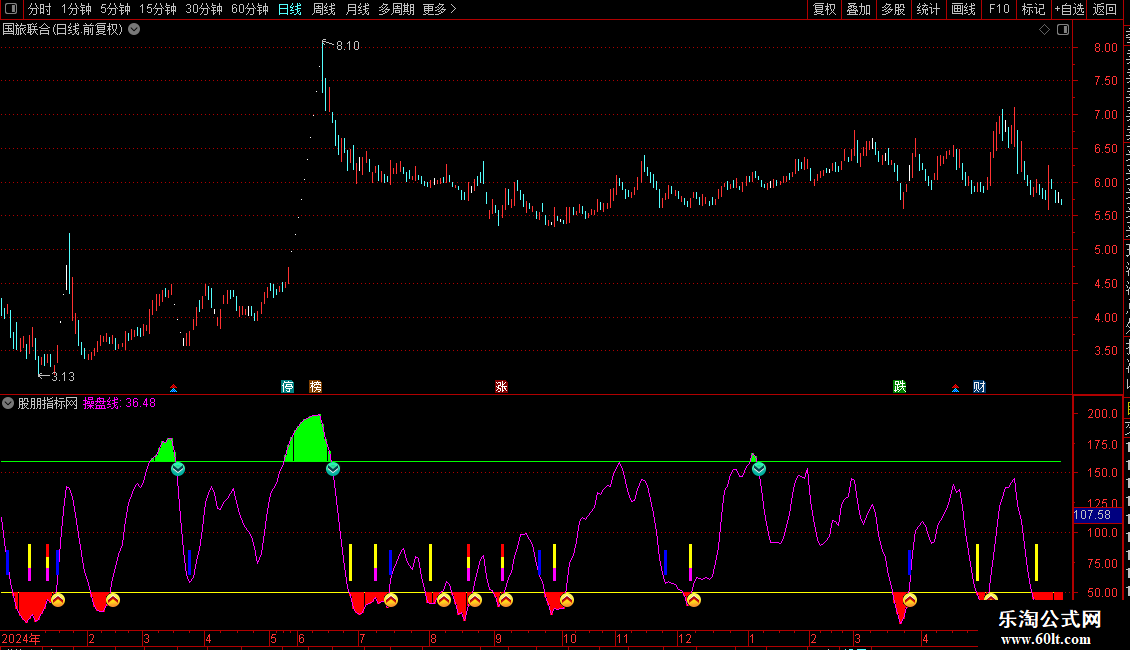The height and width of the screenshot is (650, 1130).
Task: Click the 复权 adjustment button
Action: 824,9
